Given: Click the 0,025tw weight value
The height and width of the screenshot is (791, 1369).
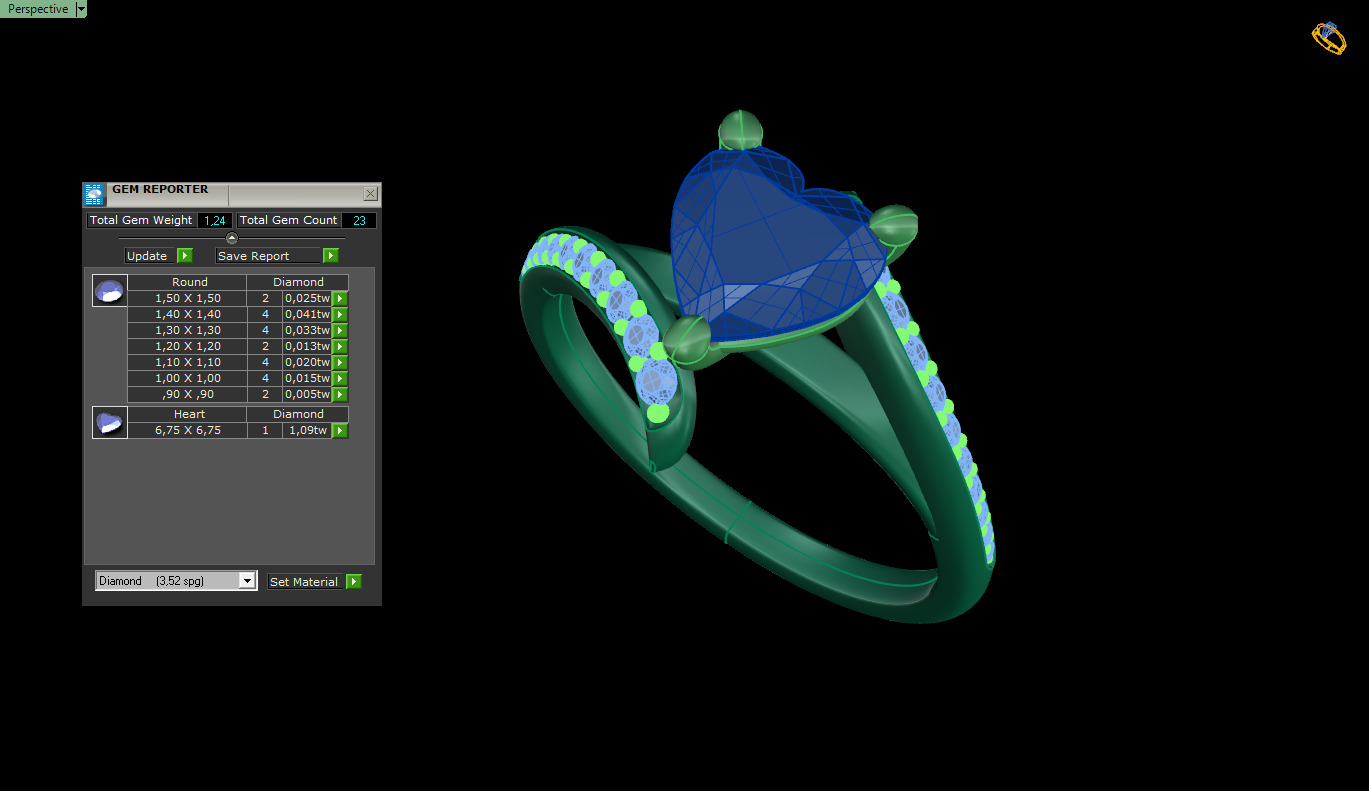Looking at the screenshot, I should point(307,298).
